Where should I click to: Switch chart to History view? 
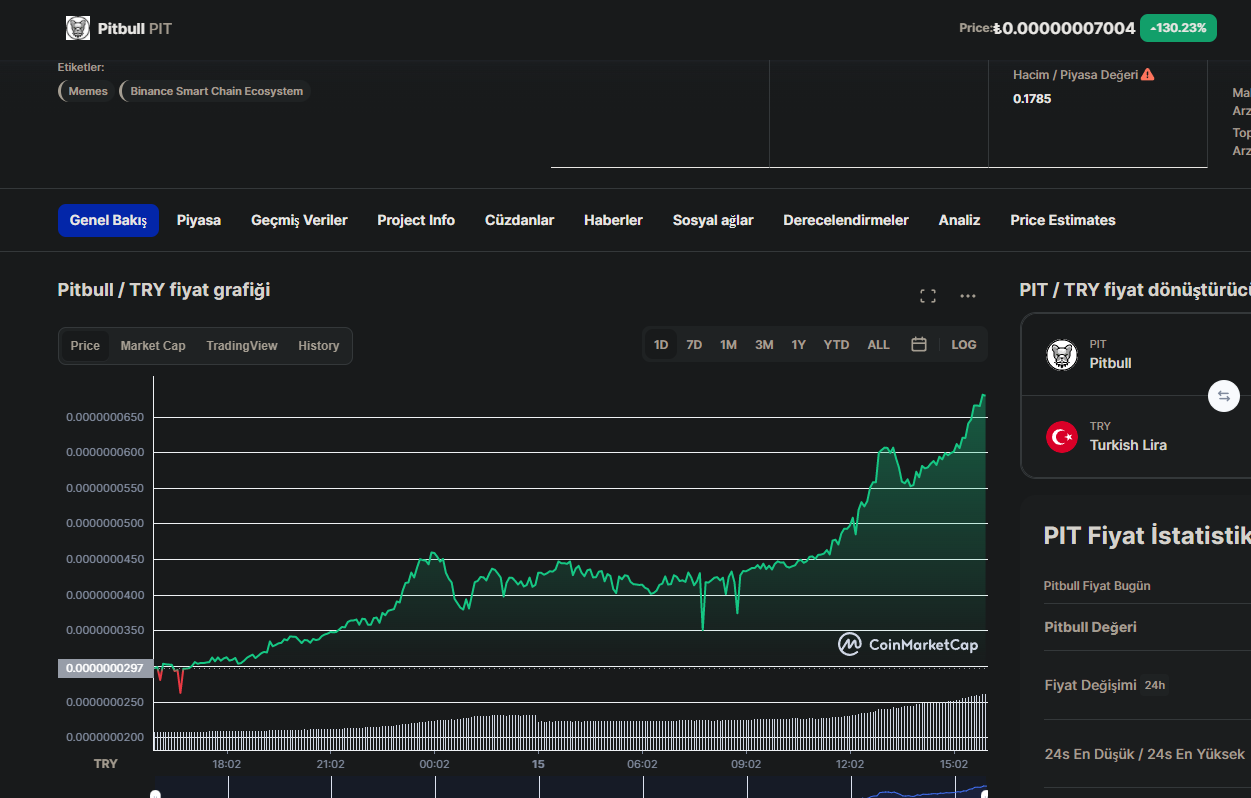coord(319,346)
